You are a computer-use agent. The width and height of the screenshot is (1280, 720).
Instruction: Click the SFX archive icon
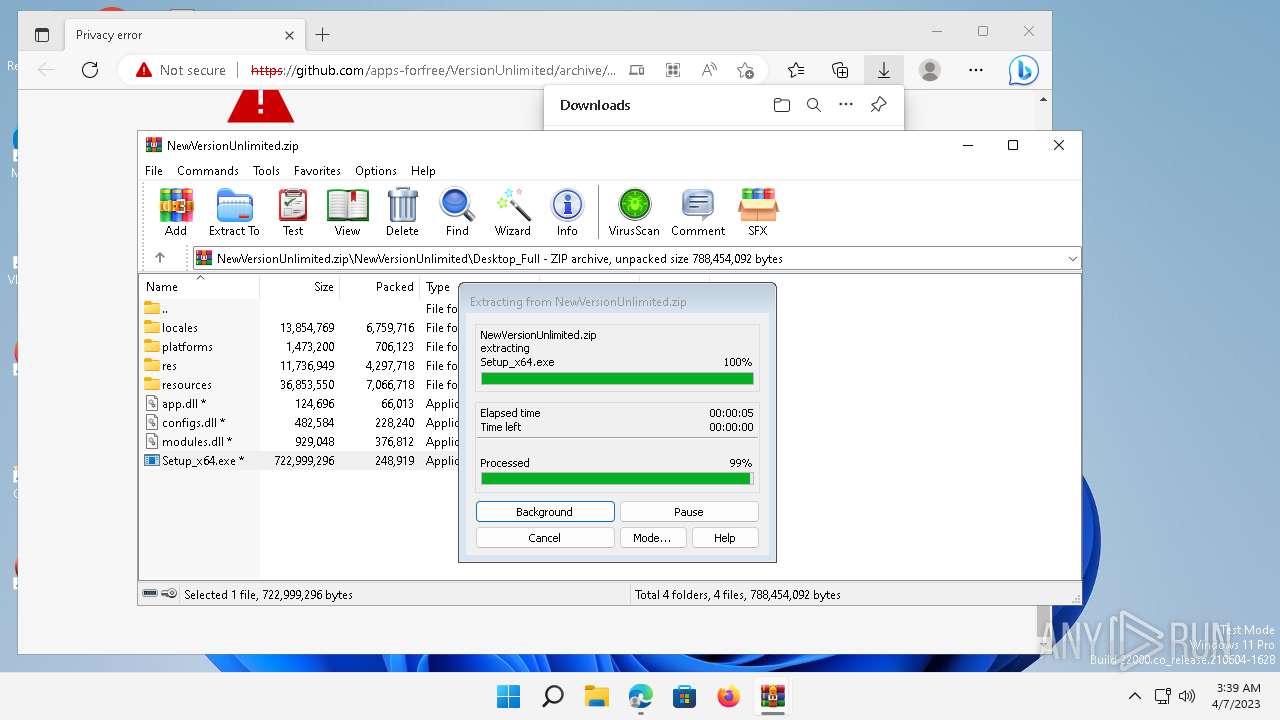(758, 212)
